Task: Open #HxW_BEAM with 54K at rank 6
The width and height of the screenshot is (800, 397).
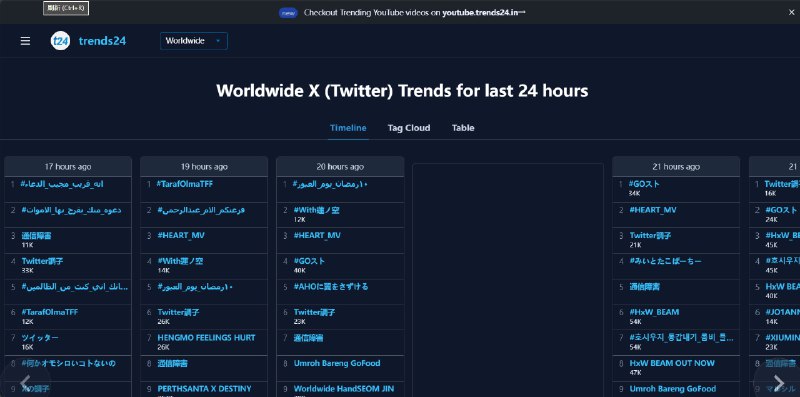Action: pos(654,312)
